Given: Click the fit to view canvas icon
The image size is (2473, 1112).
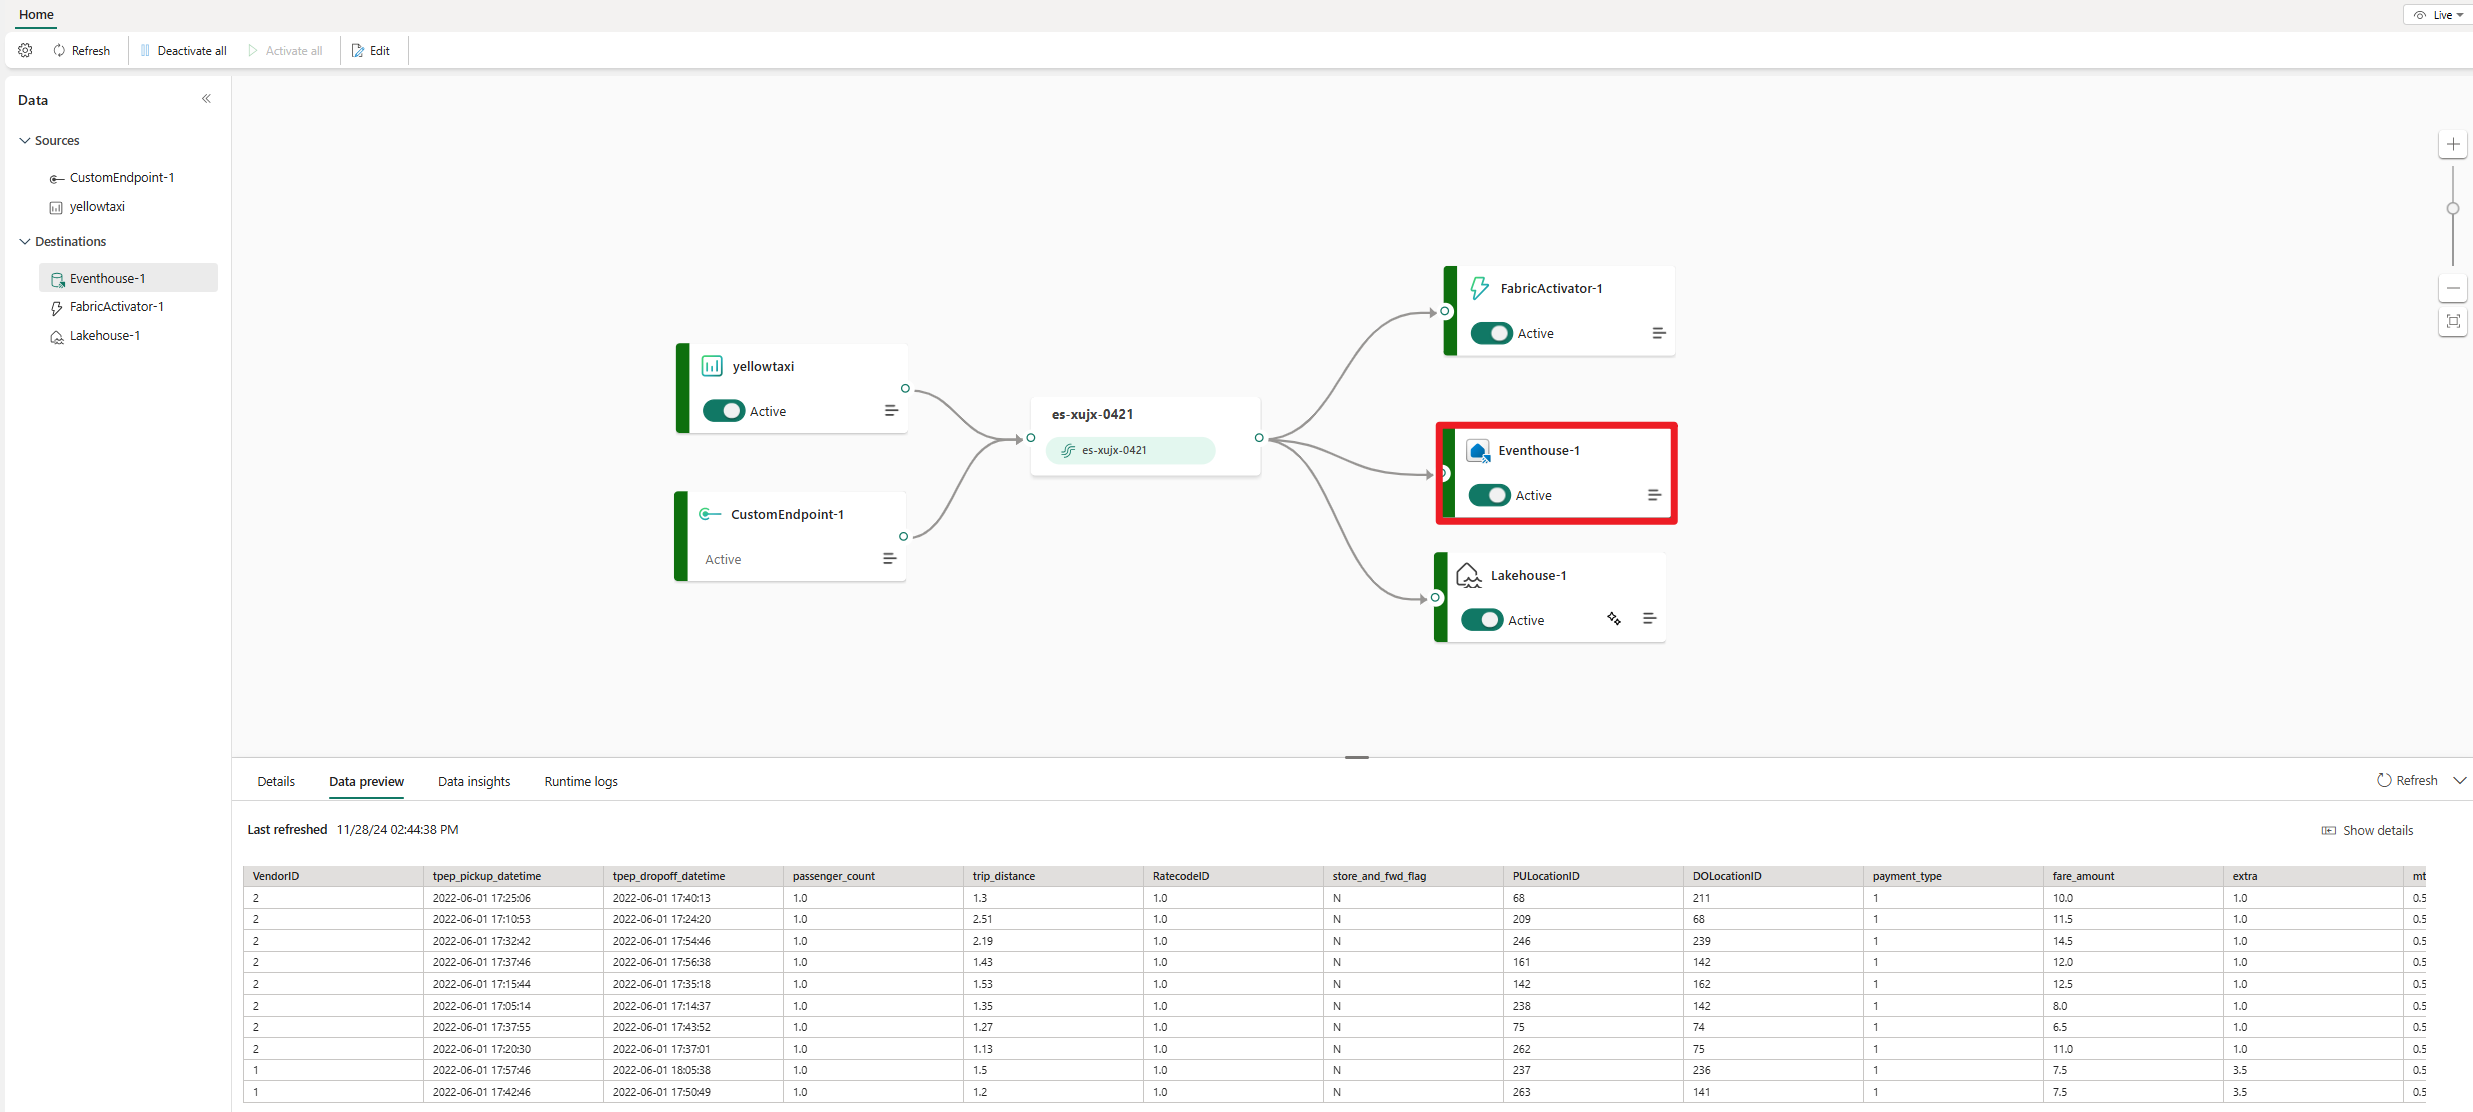Looking at the screenshot, I should (2453, 321).
